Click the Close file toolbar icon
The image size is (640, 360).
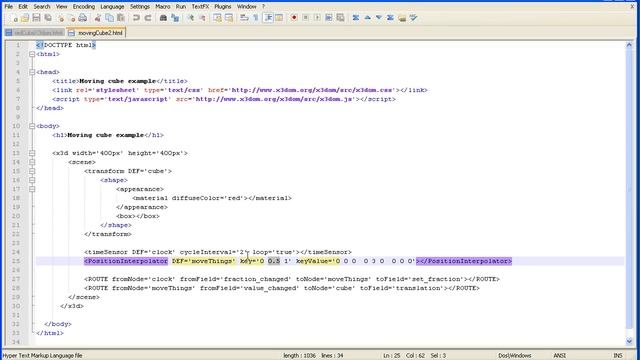pyautogui.click(x=60, y=18)
